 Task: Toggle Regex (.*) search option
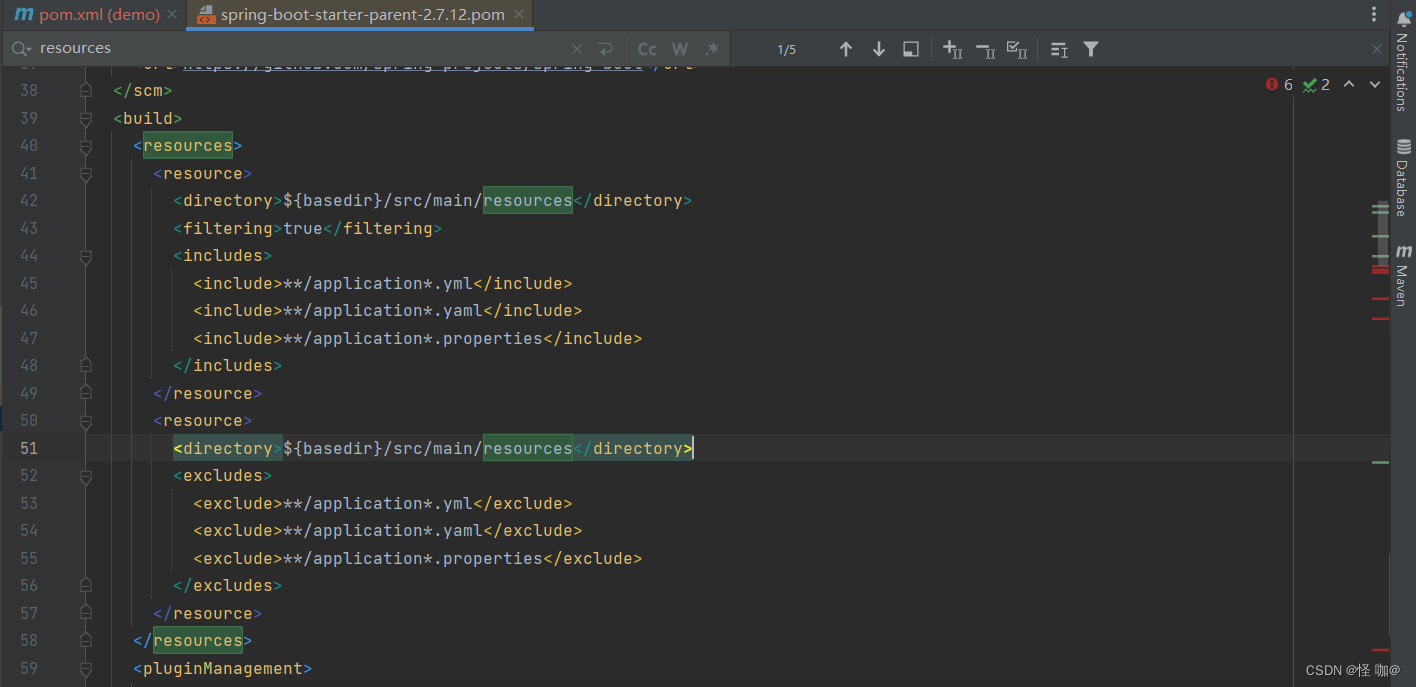pos(711,49)
